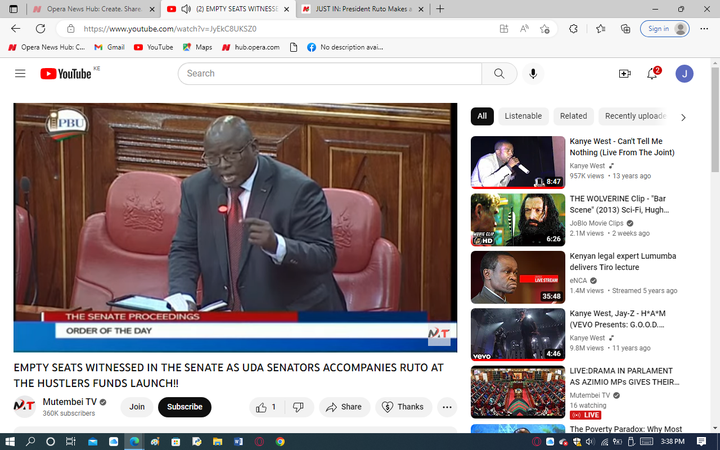Join the Mutembei TV channel

tap(137, 407)
